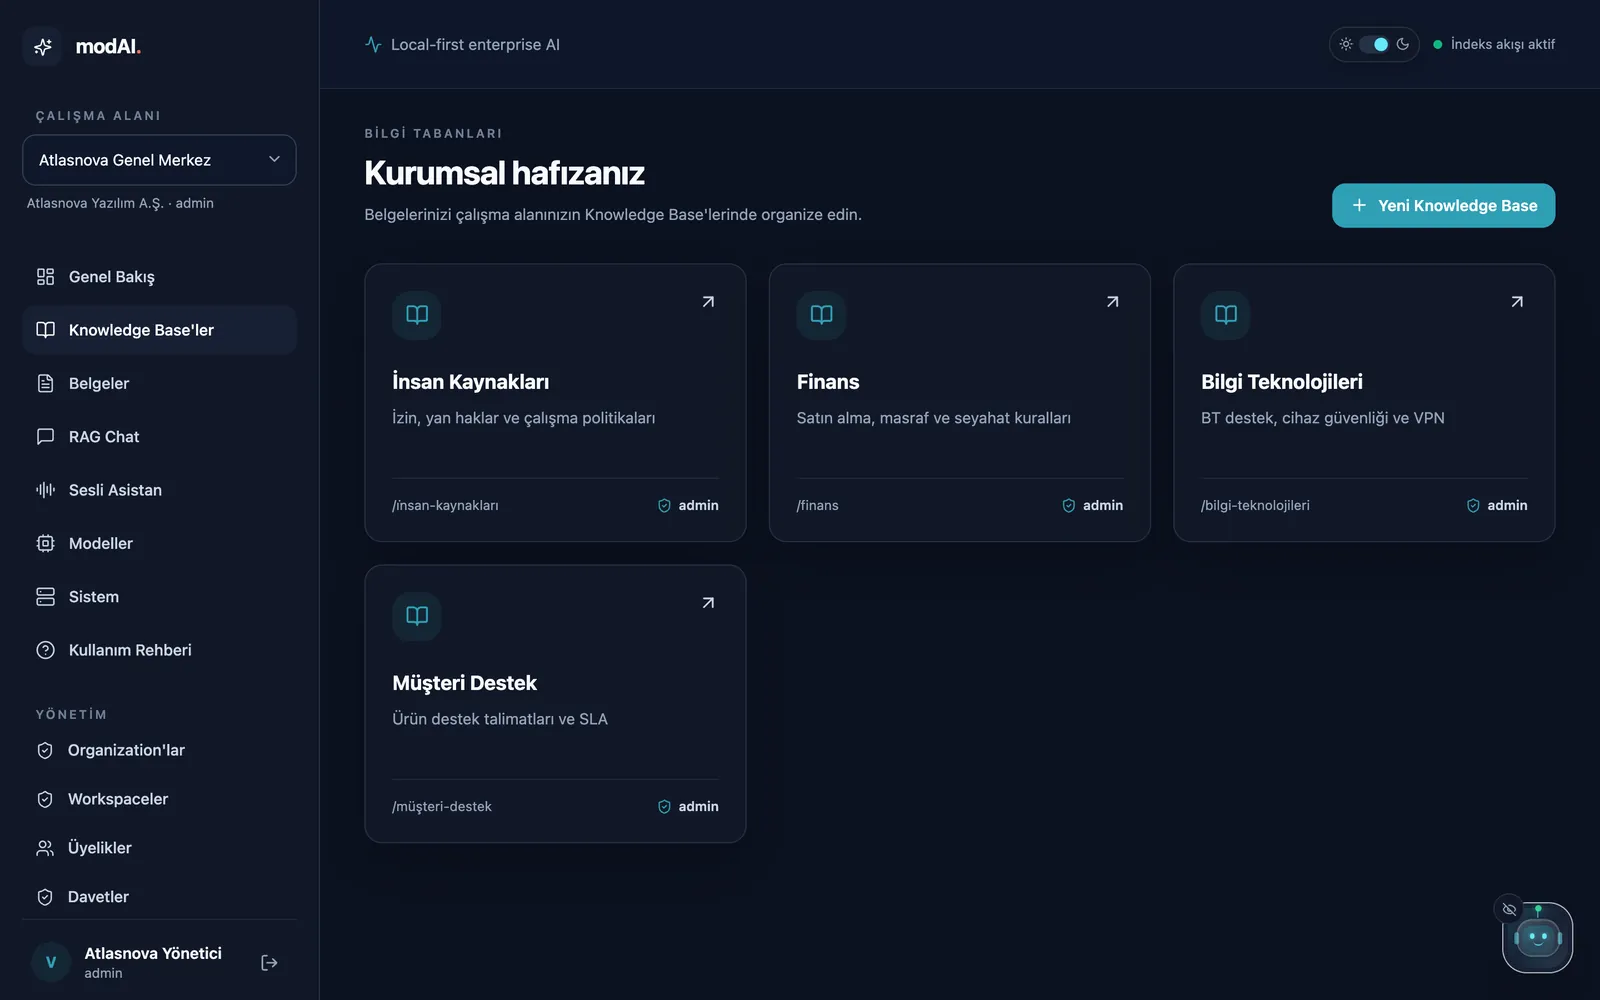Viewport: 1600px width, 1000px height.
Task: Open Davetler under Yönetim
Action: (x=159, y=897)
